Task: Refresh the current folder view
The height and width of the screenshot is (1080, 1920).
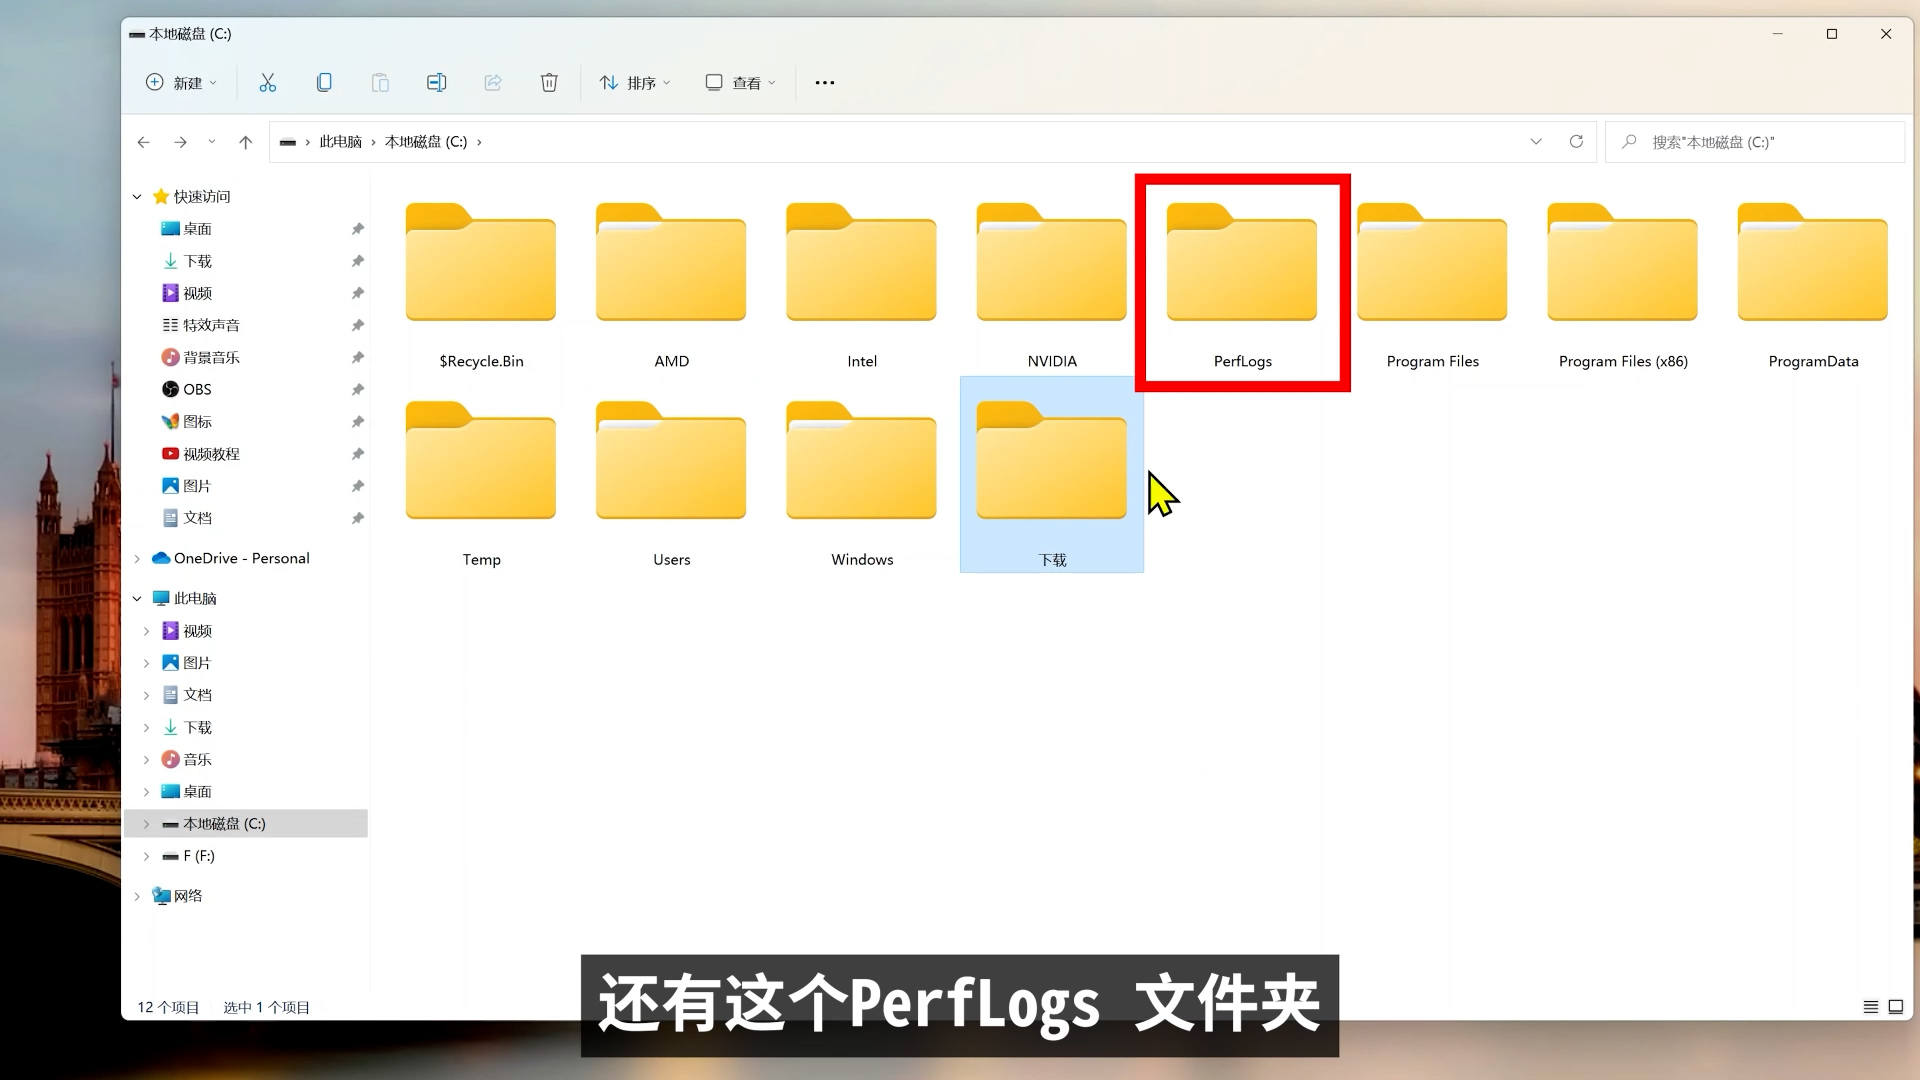Action: pos(1576,141)
